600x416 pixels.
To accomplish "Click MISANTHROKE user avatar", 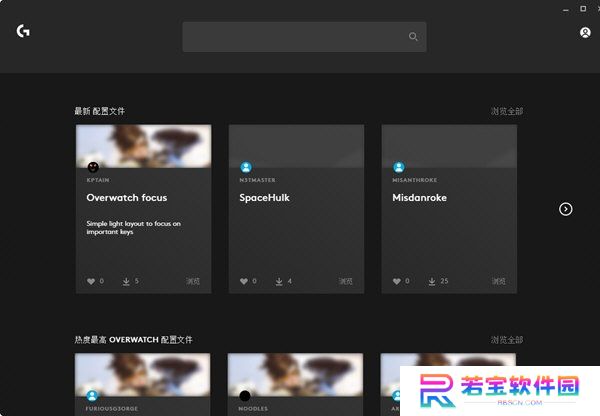I will (x=399, y=167).
